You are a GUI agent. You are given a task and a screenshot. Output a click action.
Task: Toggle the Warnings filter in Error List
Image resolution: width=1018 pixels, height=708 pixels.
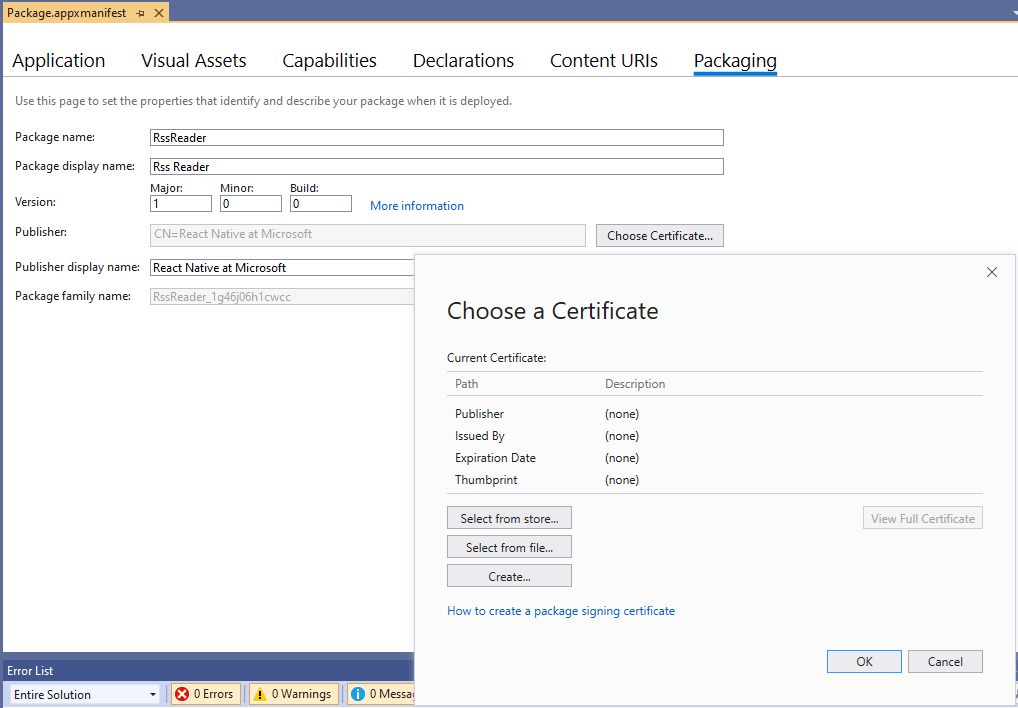tap(293, 693)
